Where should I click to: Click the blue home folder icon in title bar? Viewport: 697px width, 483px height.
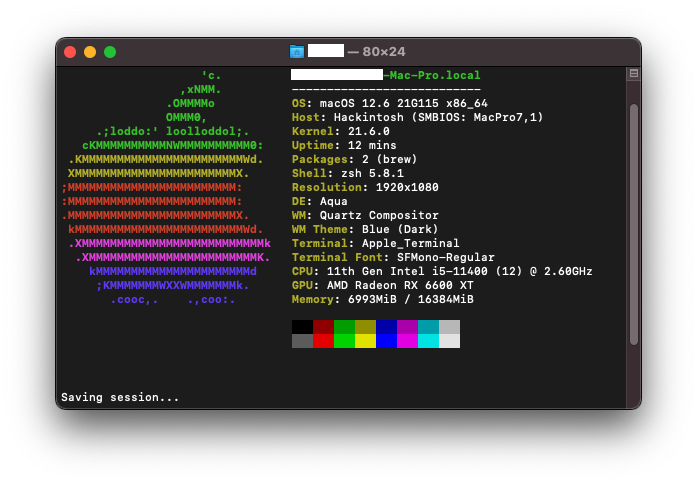296,52
